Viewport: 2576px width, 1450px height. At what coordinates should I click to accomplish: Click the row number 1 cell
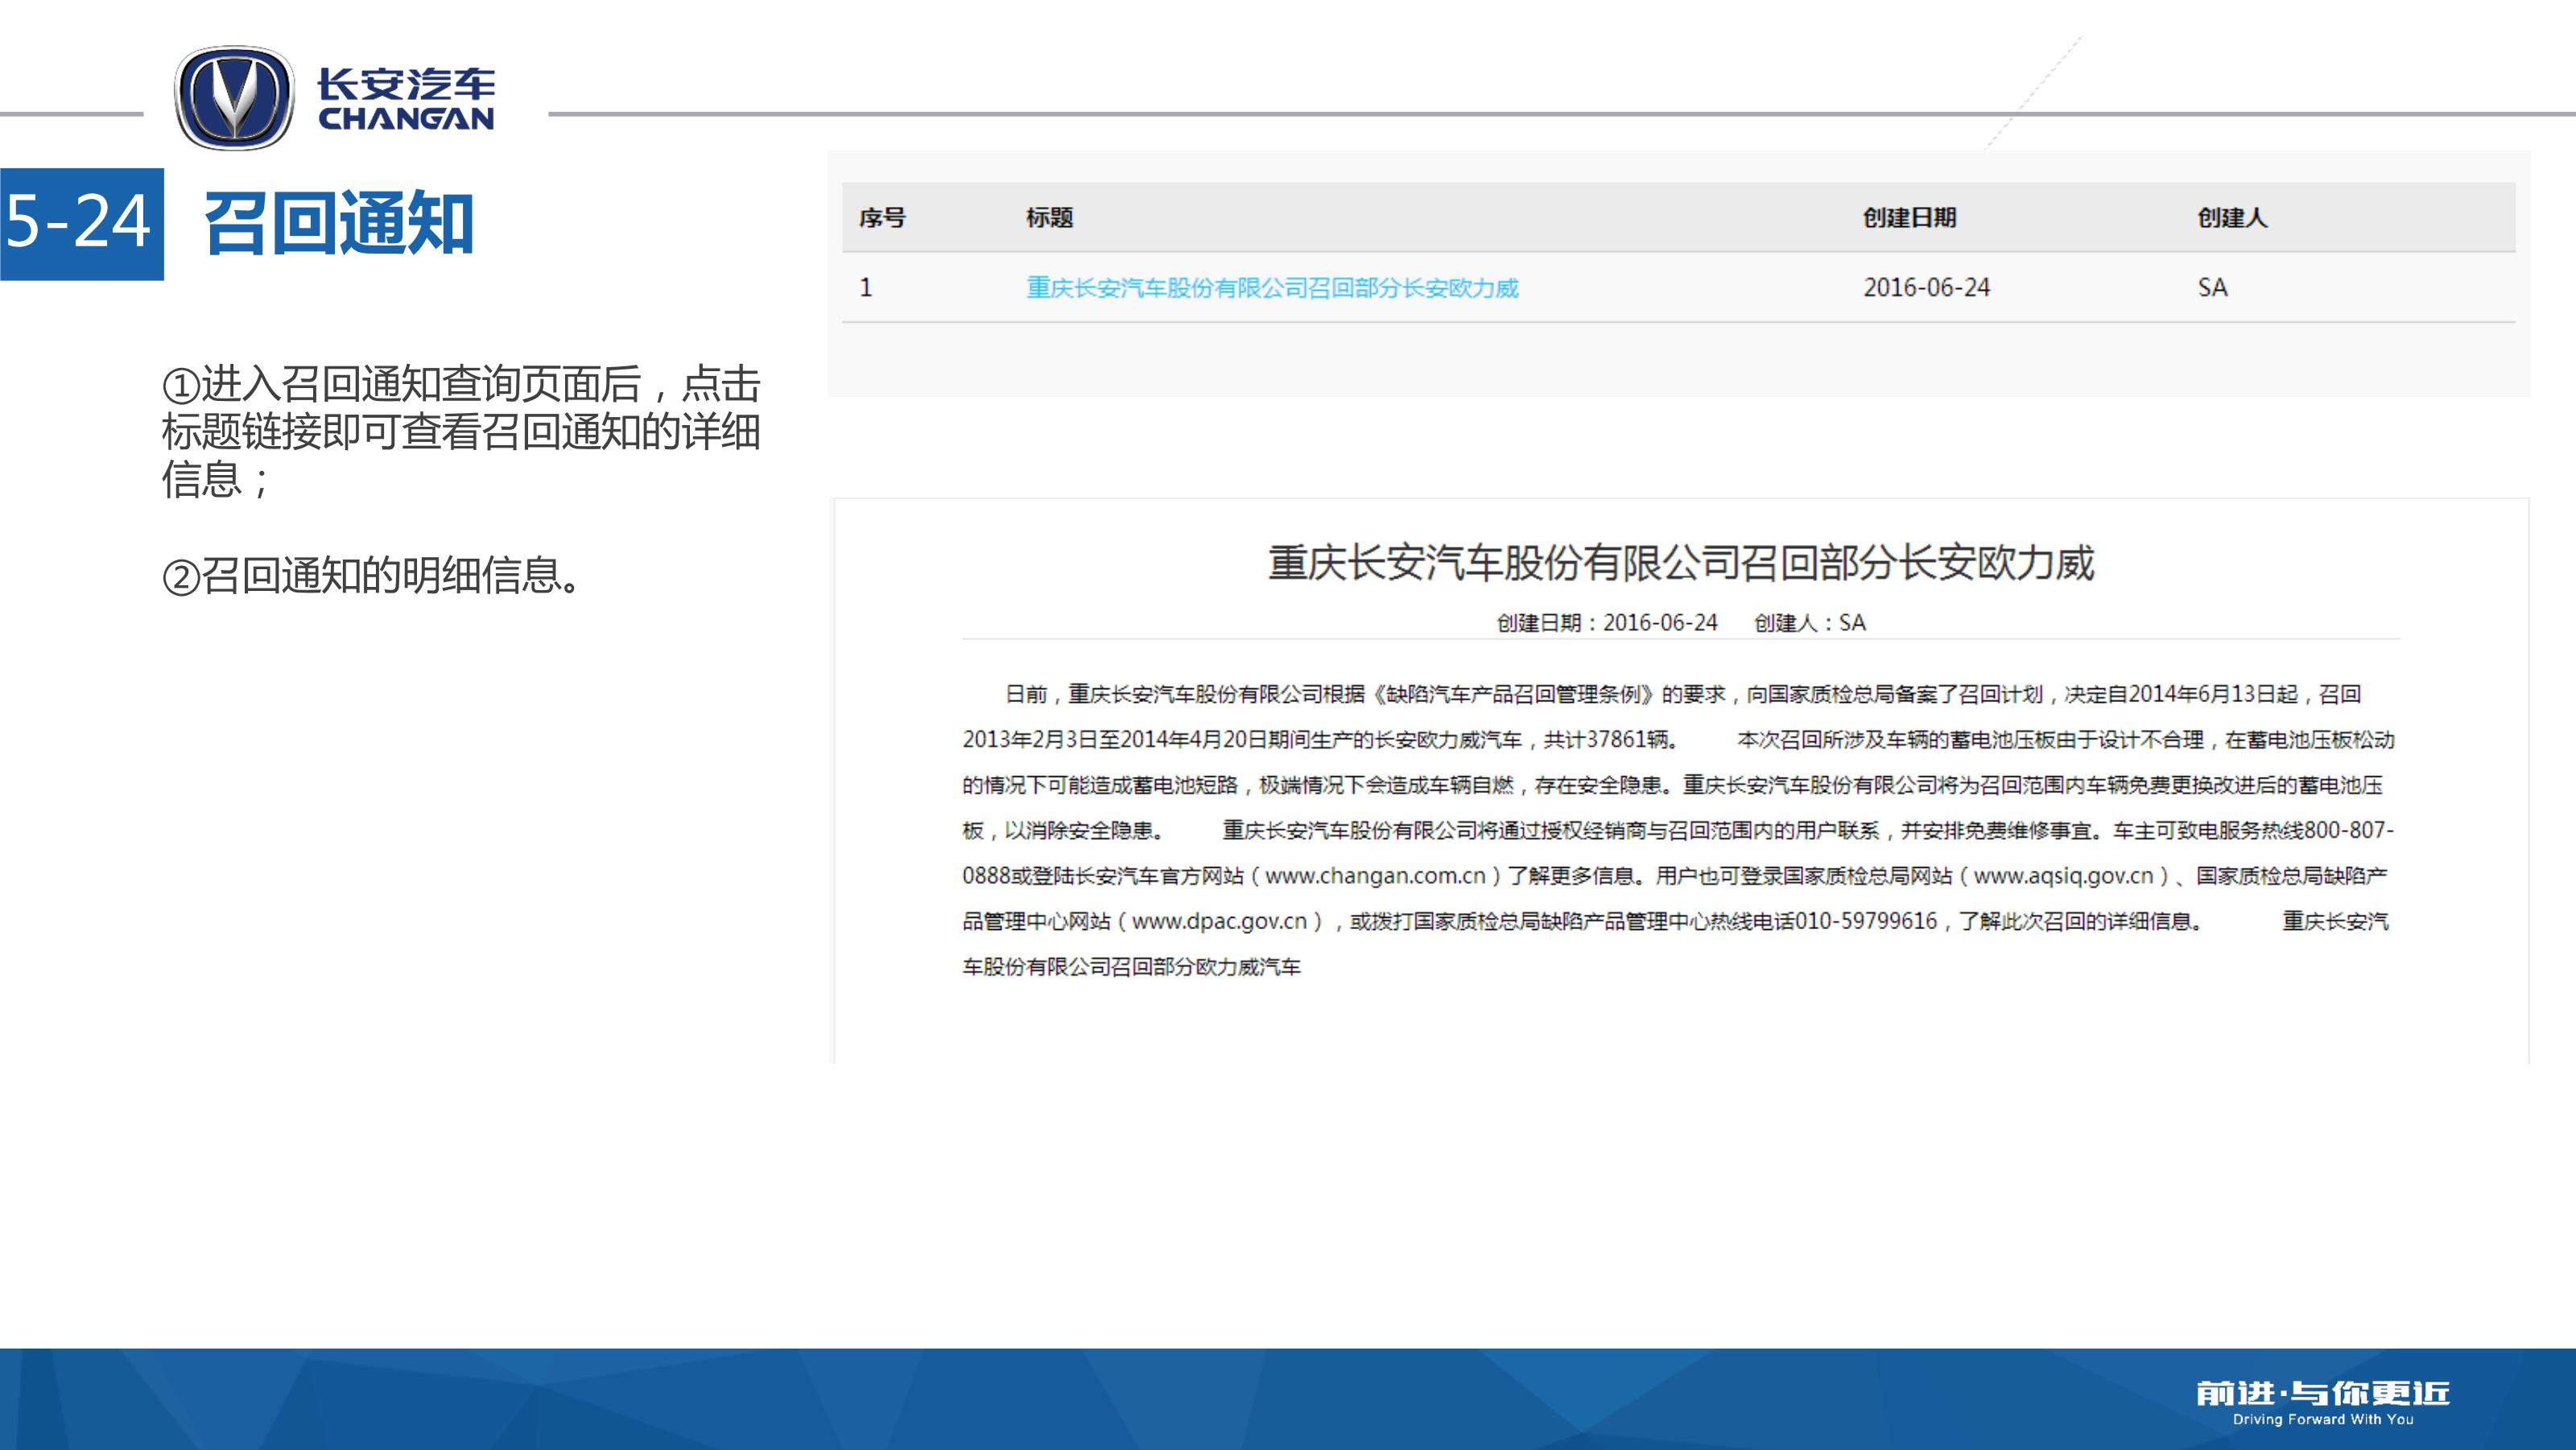click(x=866, y=288)
